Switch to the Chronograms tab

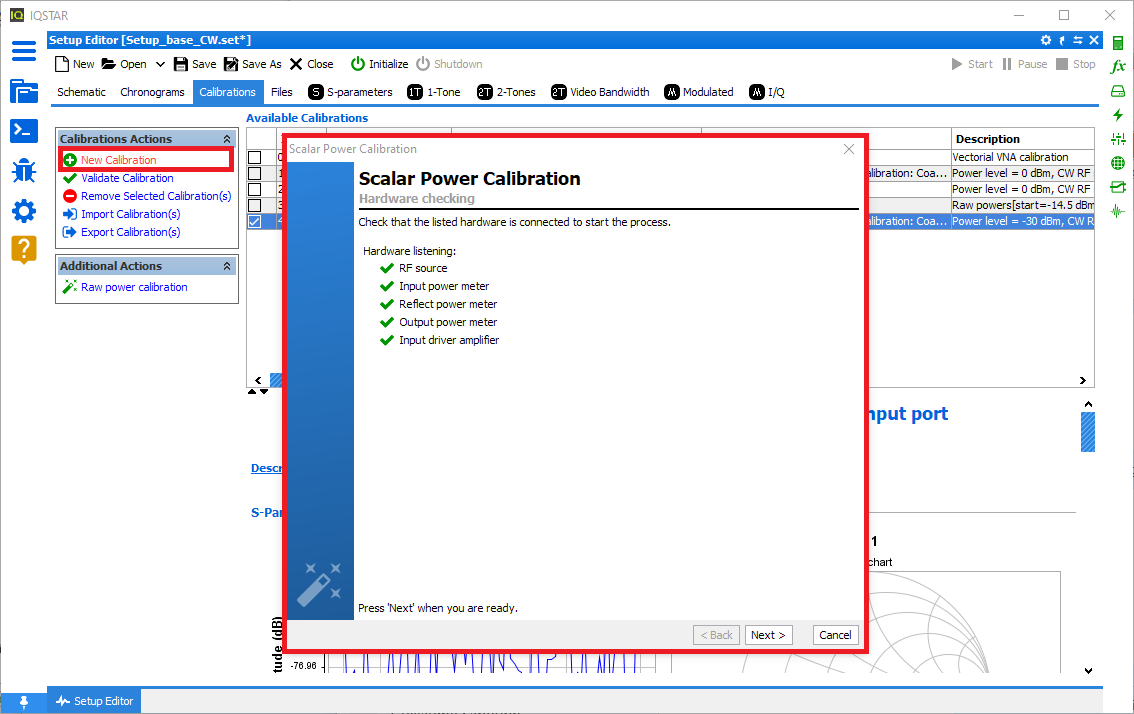(152, 92)
